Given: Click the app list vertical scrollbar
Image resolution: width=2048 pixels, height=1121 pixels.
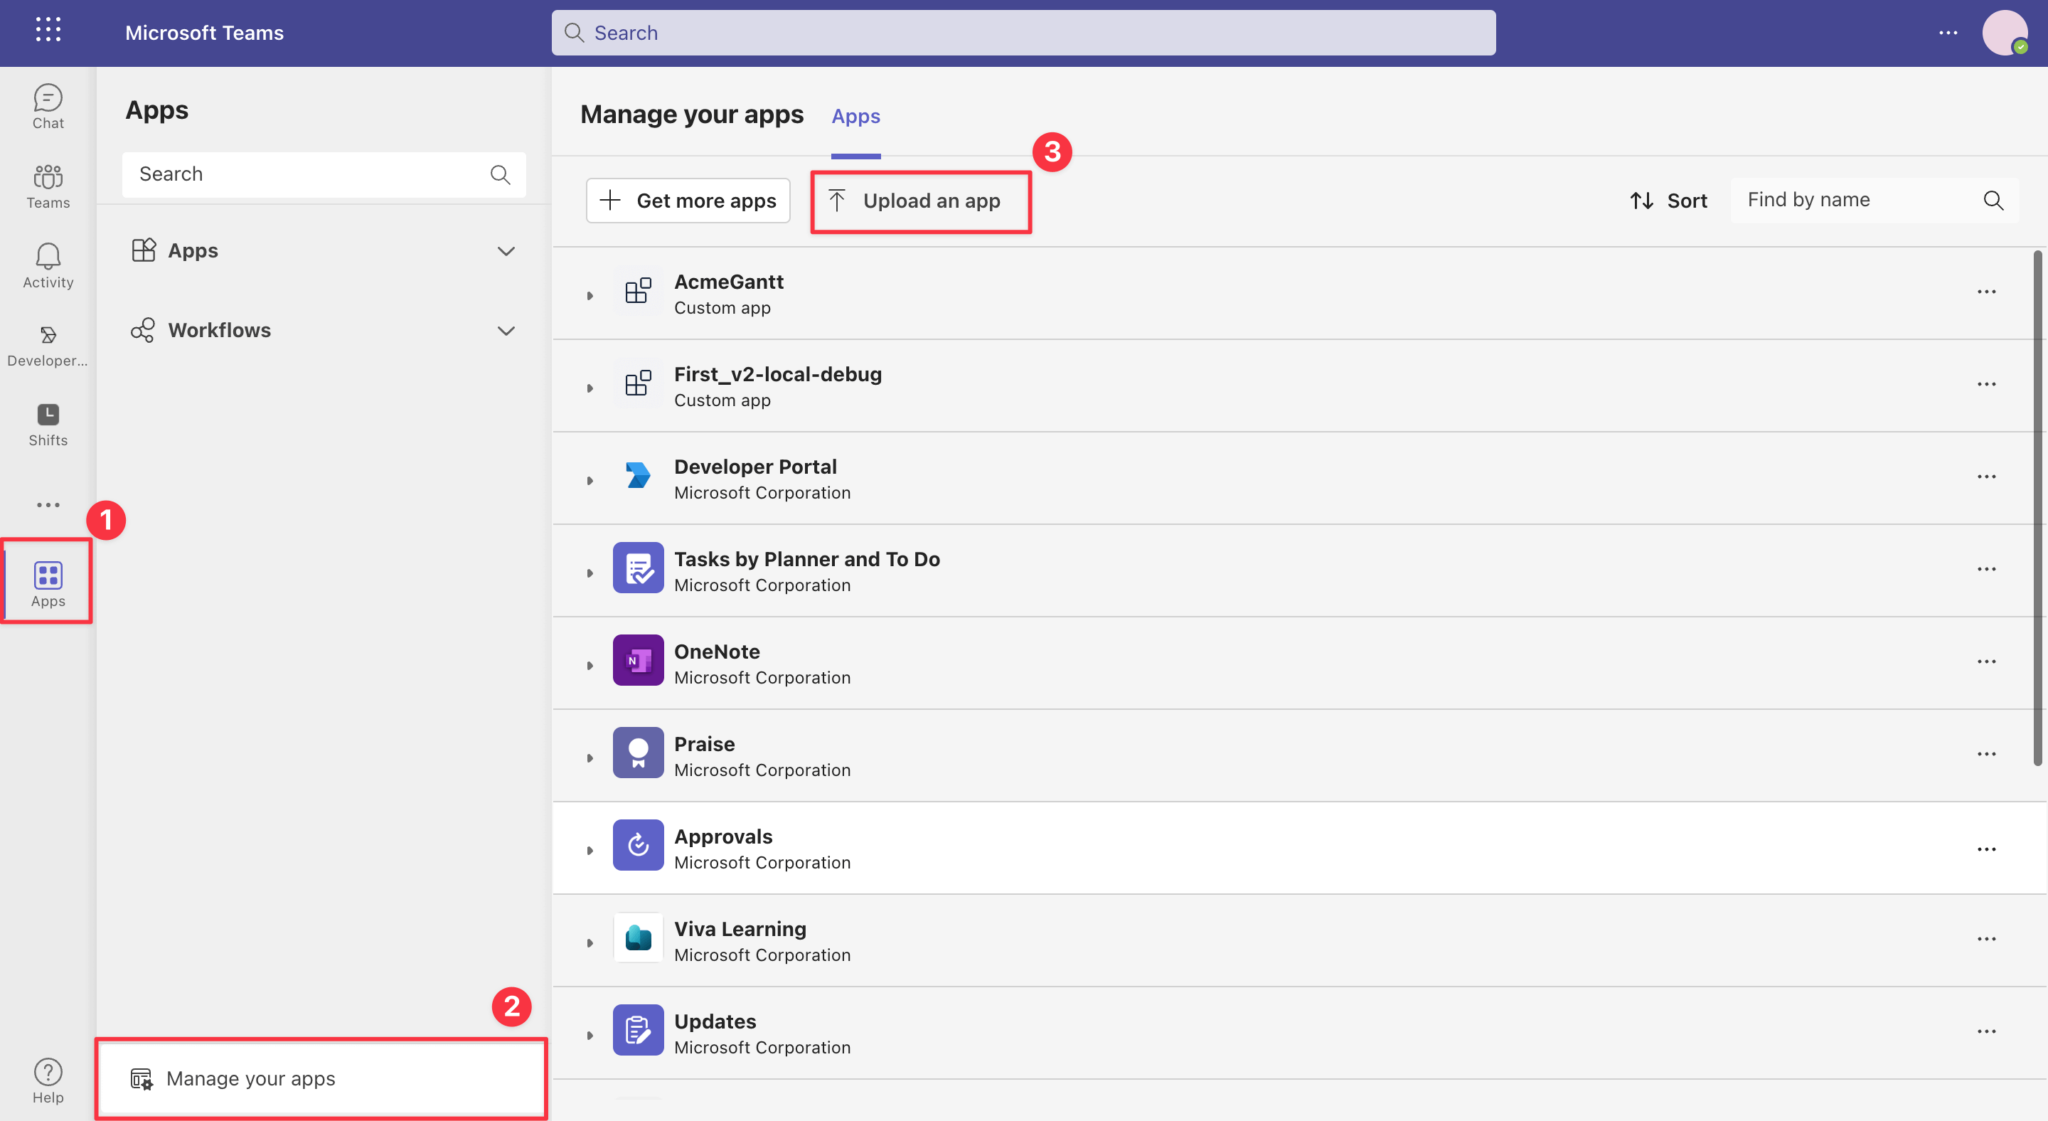Looking at the screenshot, I should click(2037, 508).
